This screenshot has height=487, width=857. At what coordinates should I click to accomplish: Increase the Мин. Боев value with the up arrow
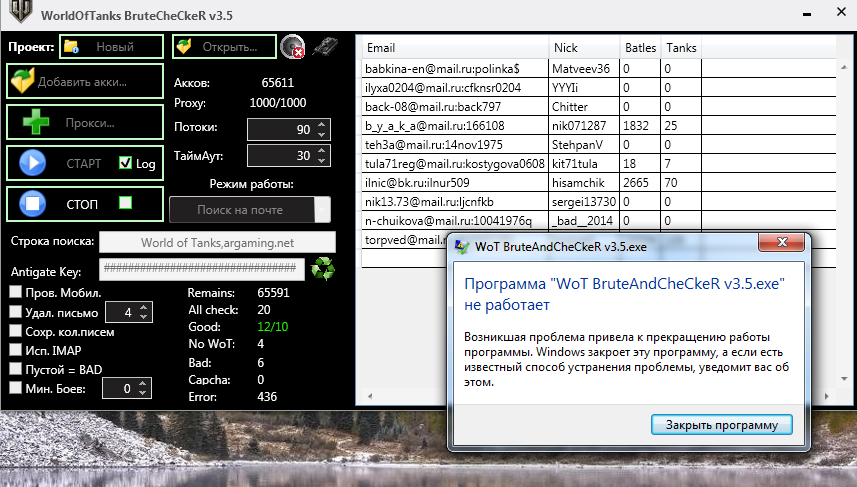pyautogui.click(x=143, y=384)
